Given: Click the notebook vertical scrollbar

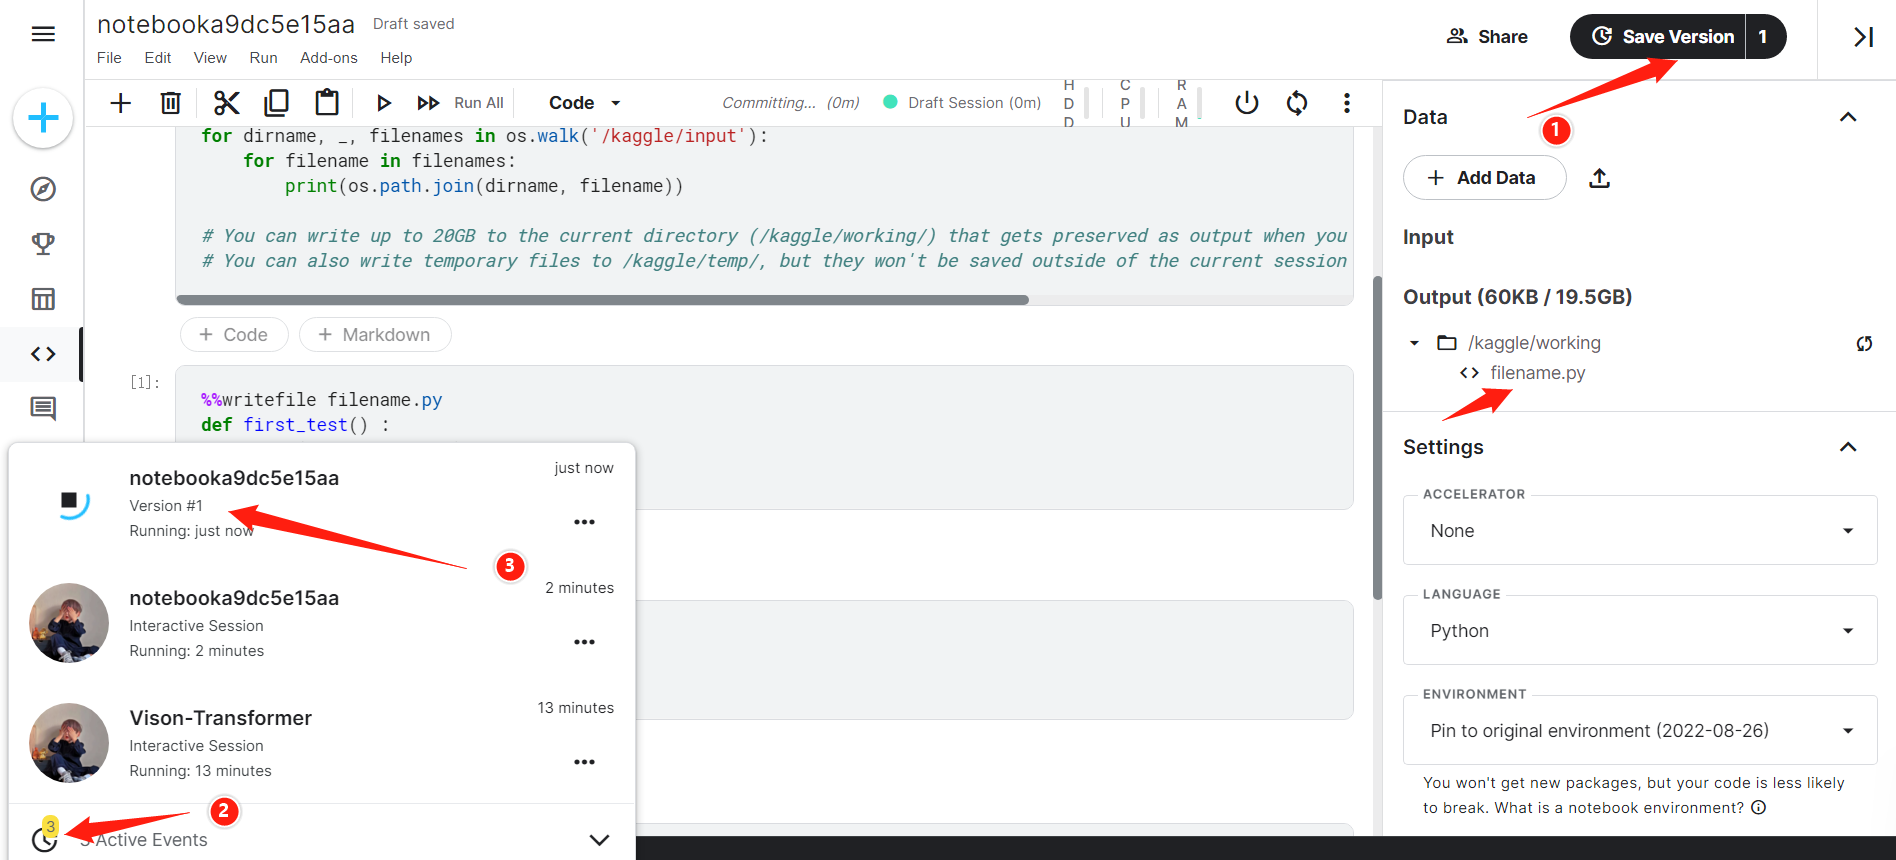Looking at the screenshot, I should [1377, 438].
